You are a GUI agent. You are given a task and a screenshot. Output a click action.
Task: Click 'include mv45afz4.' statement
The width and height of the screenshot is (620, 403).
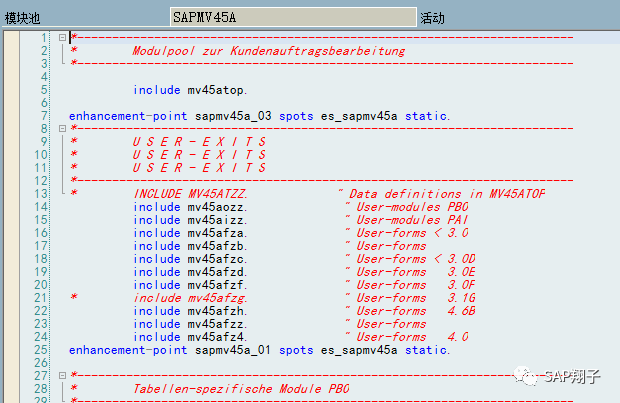190,337
